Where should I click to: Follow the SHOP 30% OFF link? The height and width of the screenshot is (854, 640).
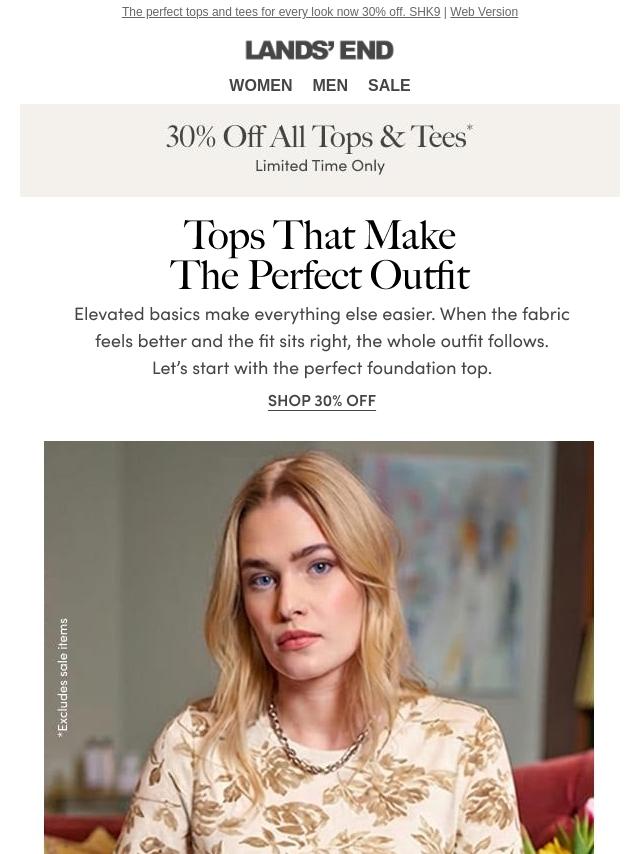coord(321,401)
